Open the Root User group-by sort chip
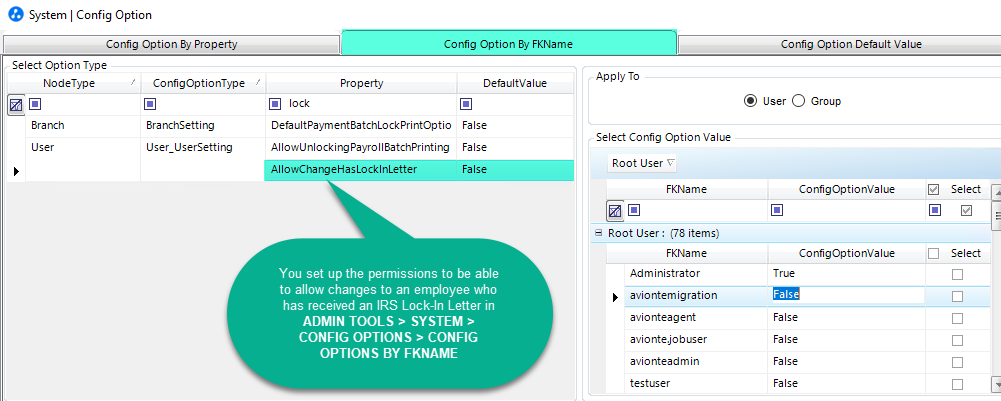Viewport: 1001px width, 401px height. click(x=643, y=163)
